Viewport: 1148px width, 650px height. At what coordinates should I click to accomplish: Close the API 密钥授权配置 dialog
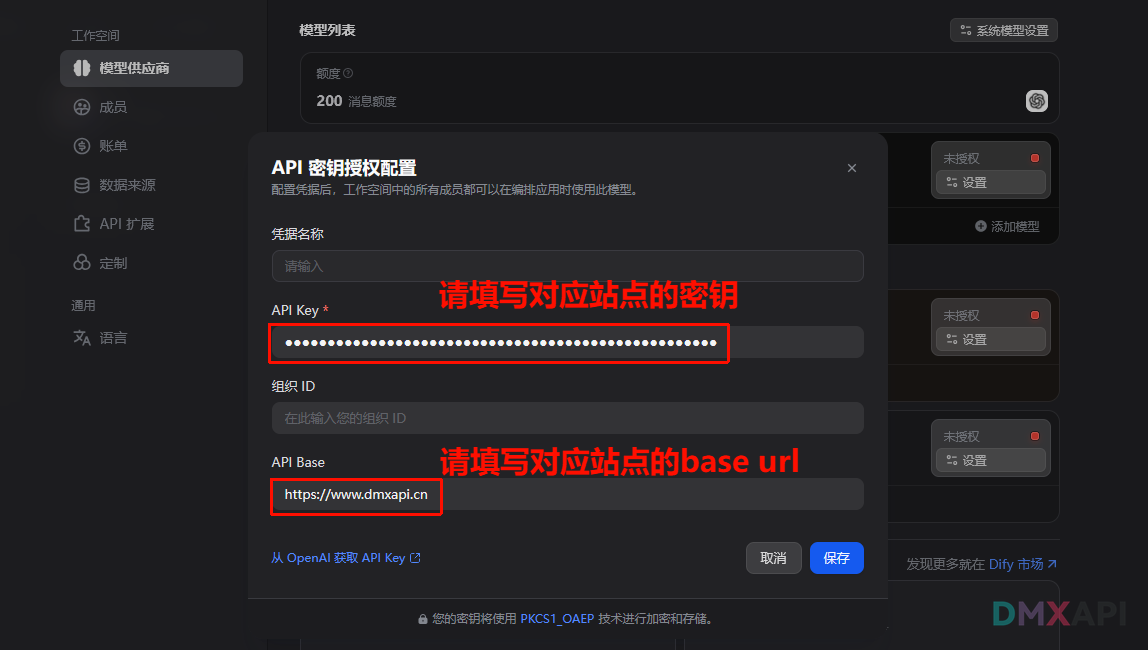851,168
